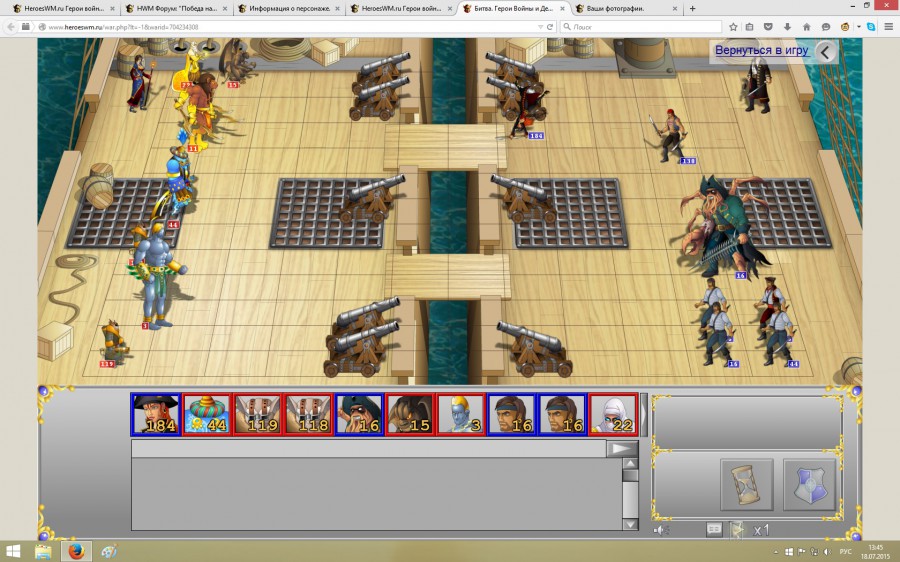Screen dimensions: 900x562
Task: Show bookmarks list icon
Action: coord(750,27)
